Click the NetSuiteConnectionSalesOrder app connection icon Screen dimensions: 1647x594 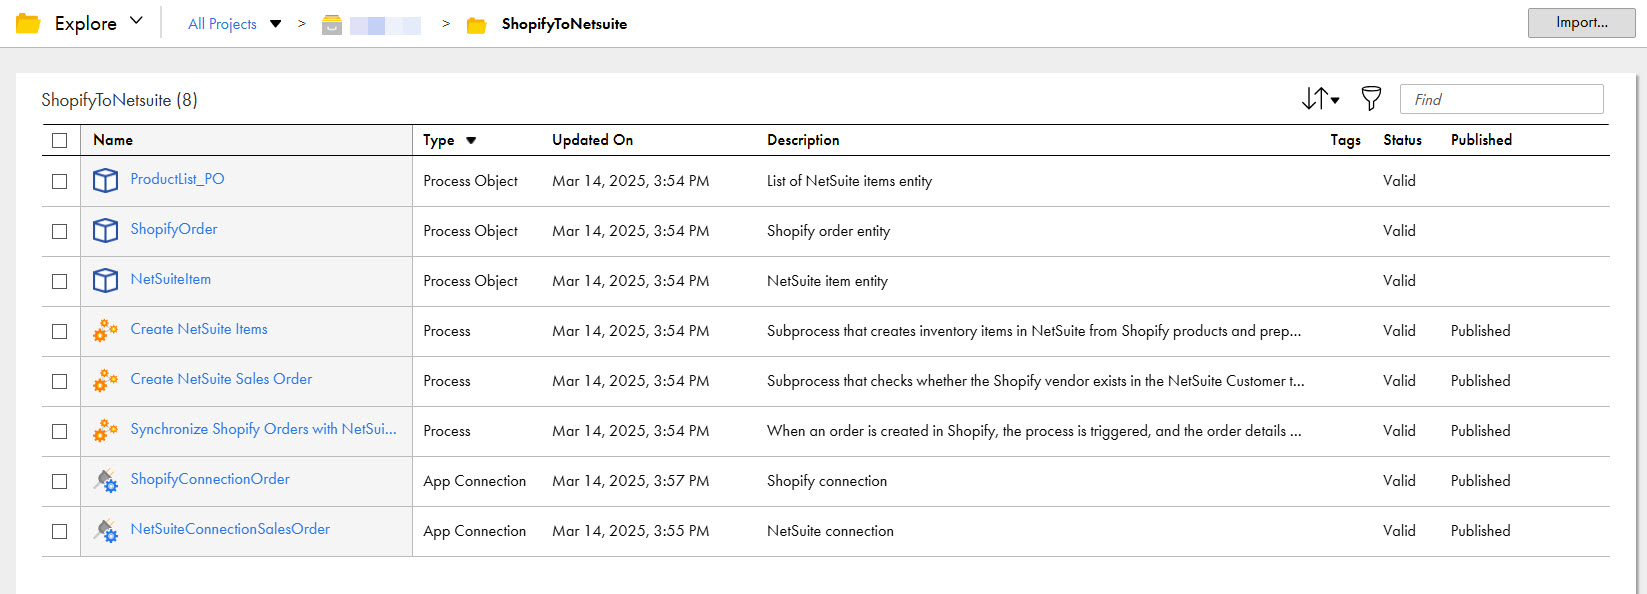[105, 530]
